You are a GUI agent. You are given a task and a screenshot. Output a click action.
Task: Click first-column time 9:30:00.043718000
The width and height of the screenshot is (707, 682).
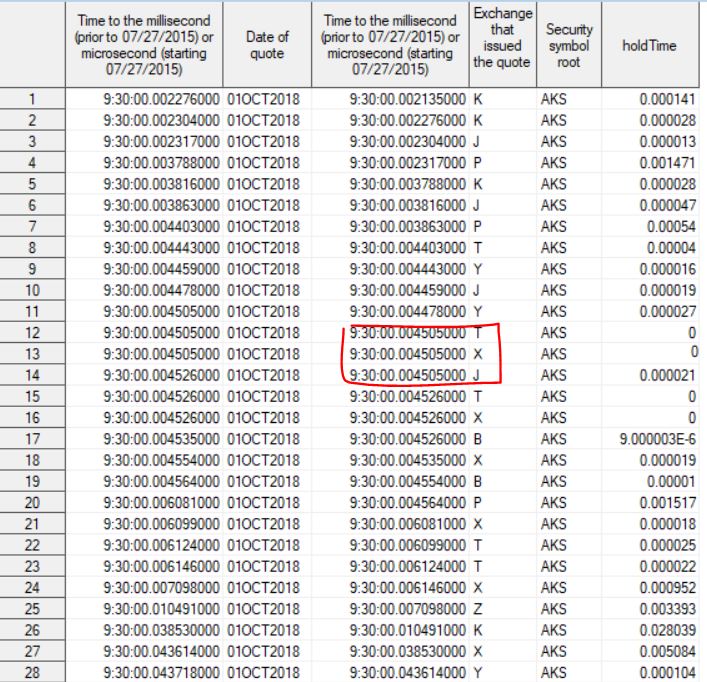click(x=161, y=673)
